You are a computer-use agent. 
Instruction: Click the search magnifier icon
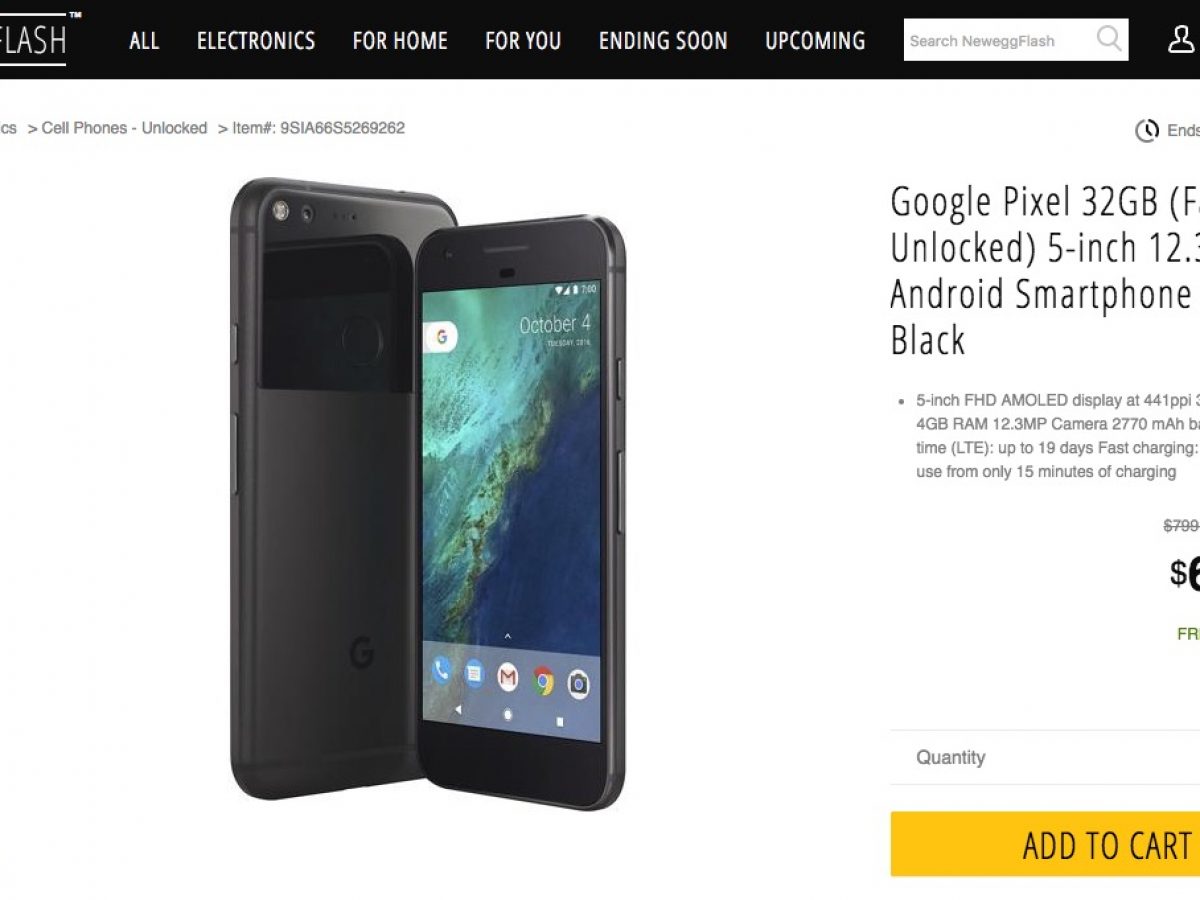coord(1108,39)
